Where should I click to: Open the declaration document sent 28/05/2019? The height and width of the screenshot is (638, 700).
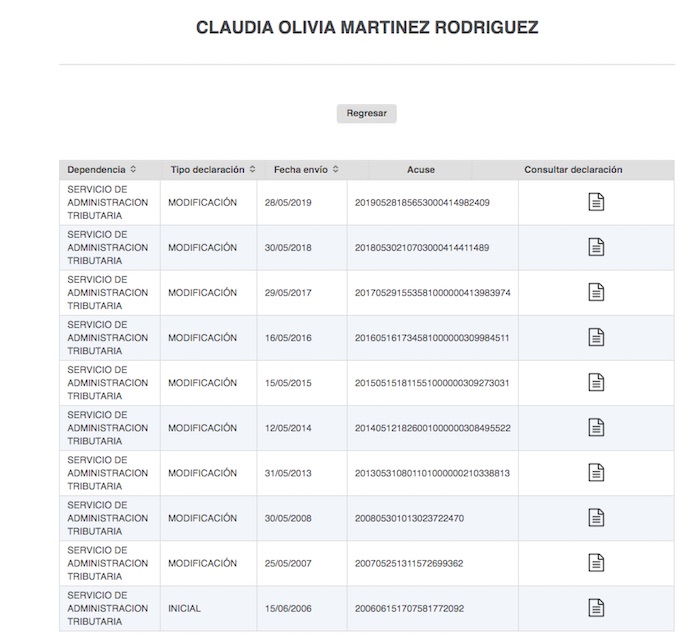pyautogui.click(x=596, y=203)
